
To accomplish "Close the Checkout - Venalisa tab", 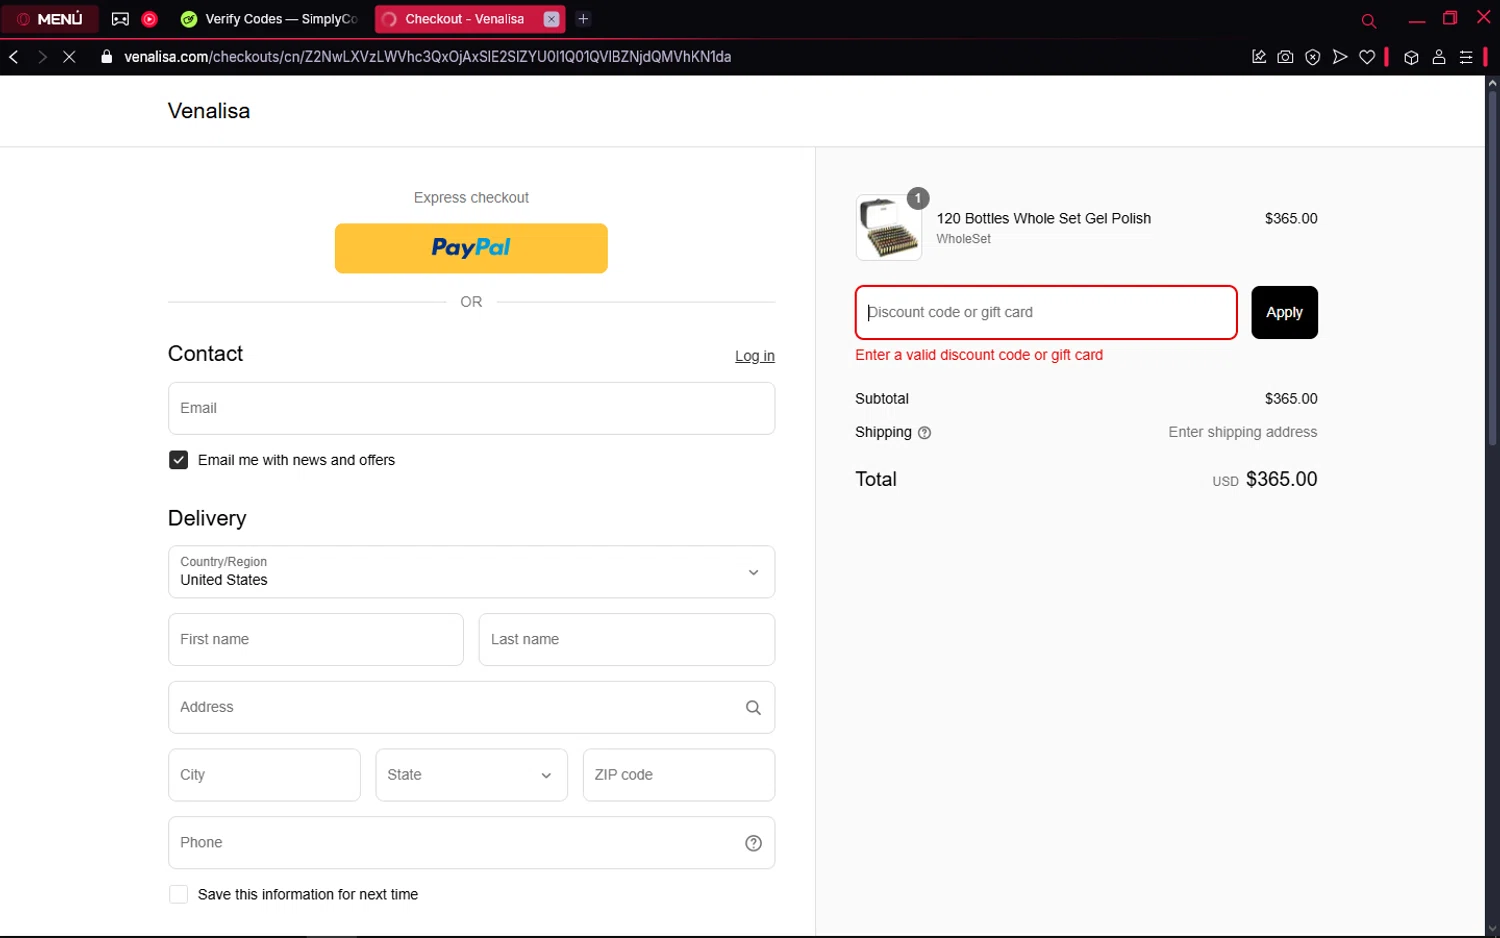I will [x=551, y=19].
